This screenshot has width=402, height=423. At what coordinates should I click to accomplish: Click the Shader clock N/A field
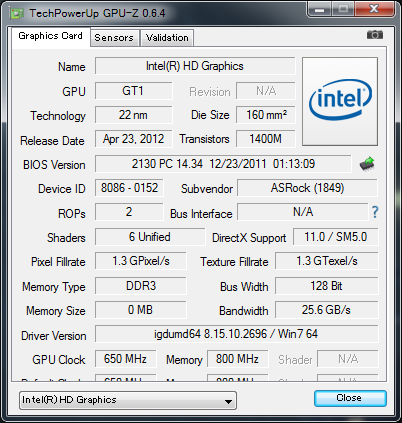click(348, 359)
